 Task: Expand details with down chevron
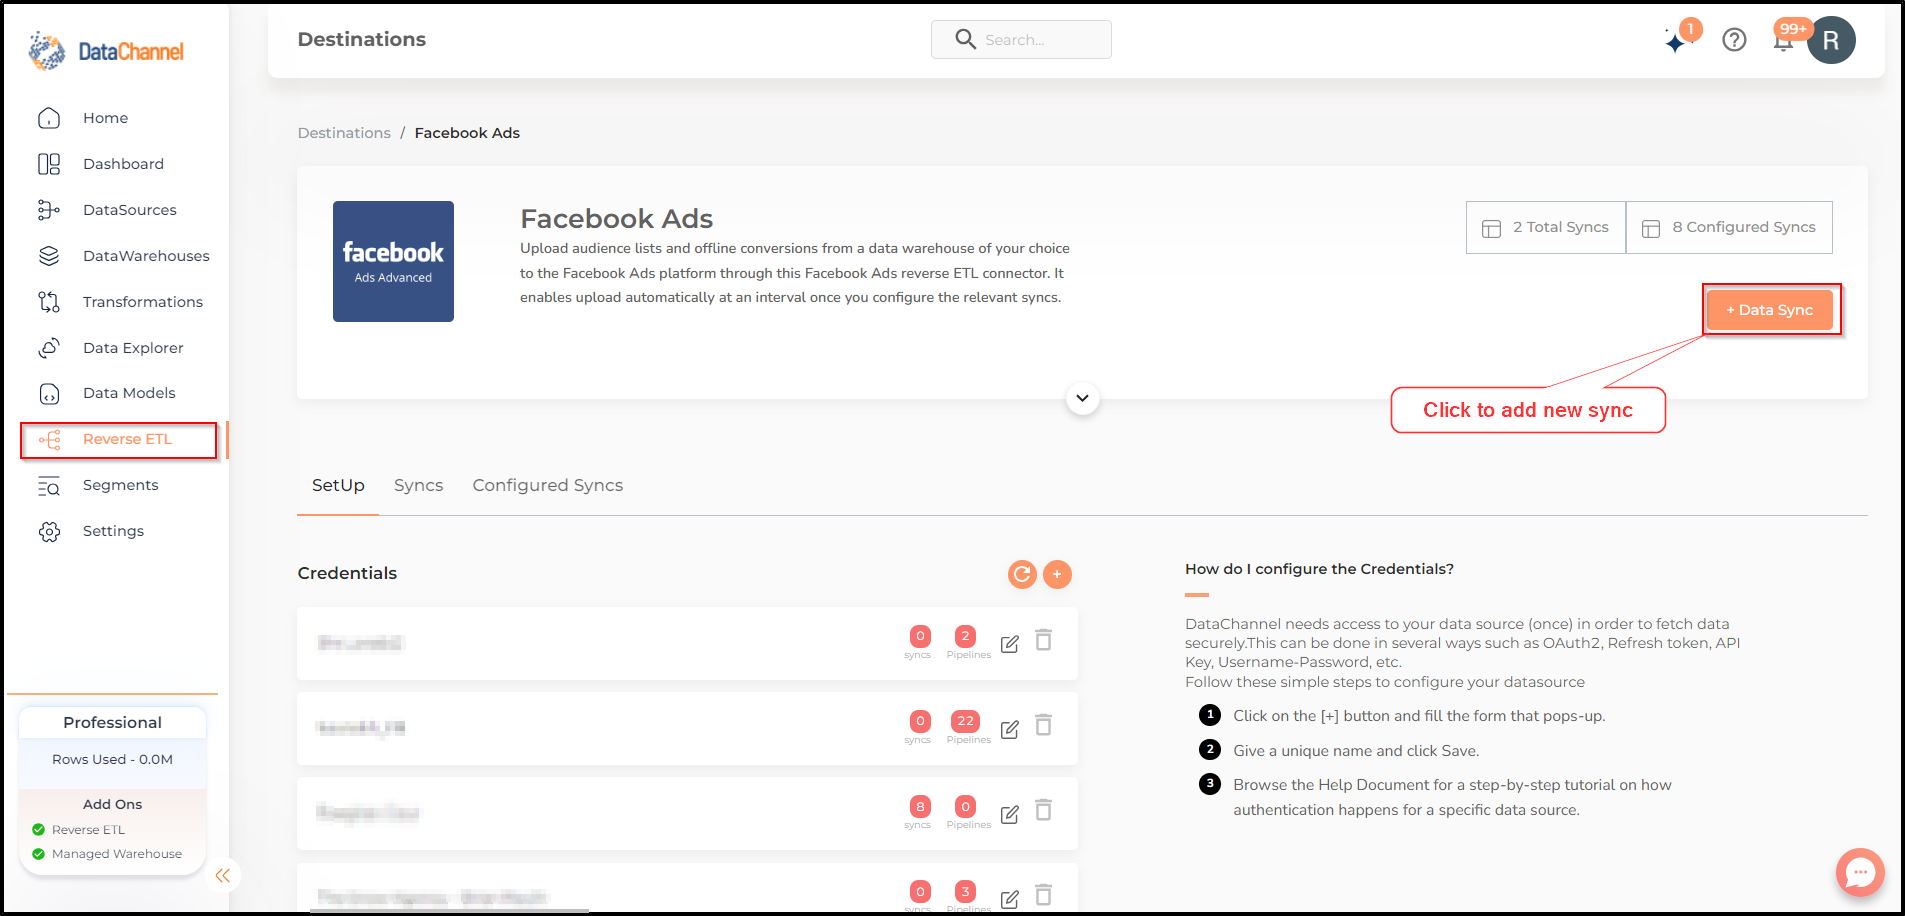pyautogui.click(x=1082, y=398)
